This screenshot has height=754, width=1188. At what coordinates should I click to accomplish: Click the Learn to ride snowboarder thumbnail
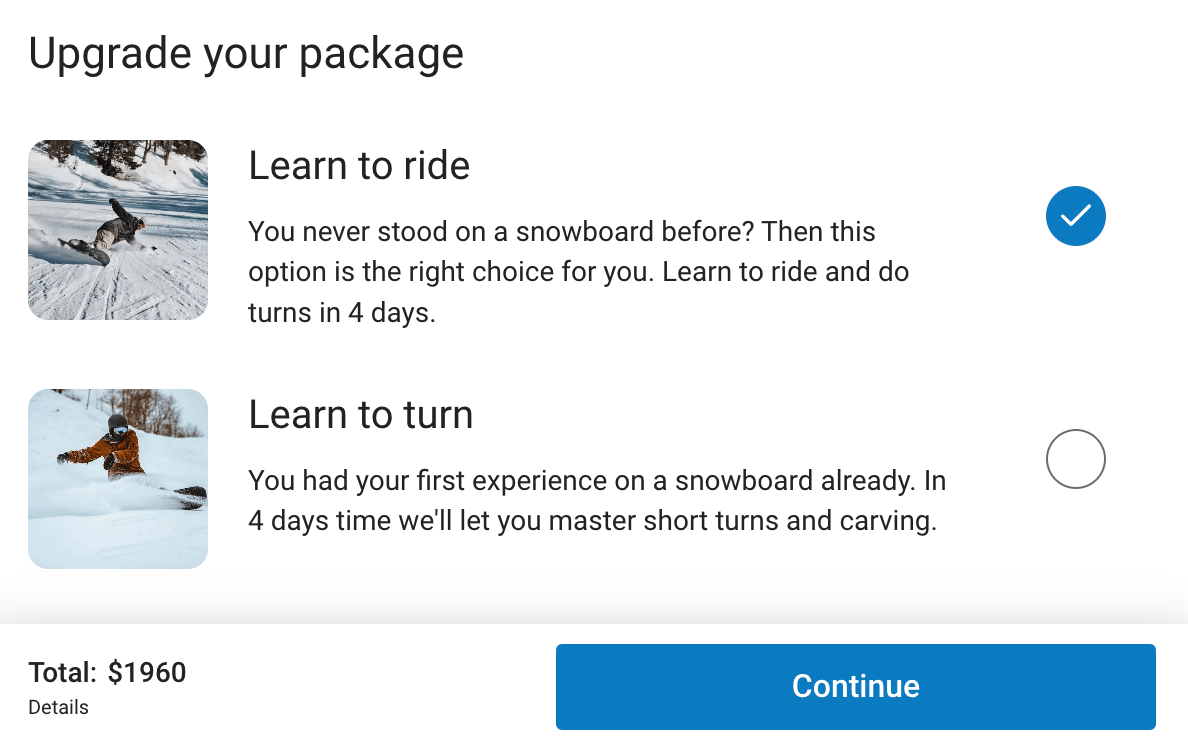coord(118,230)
